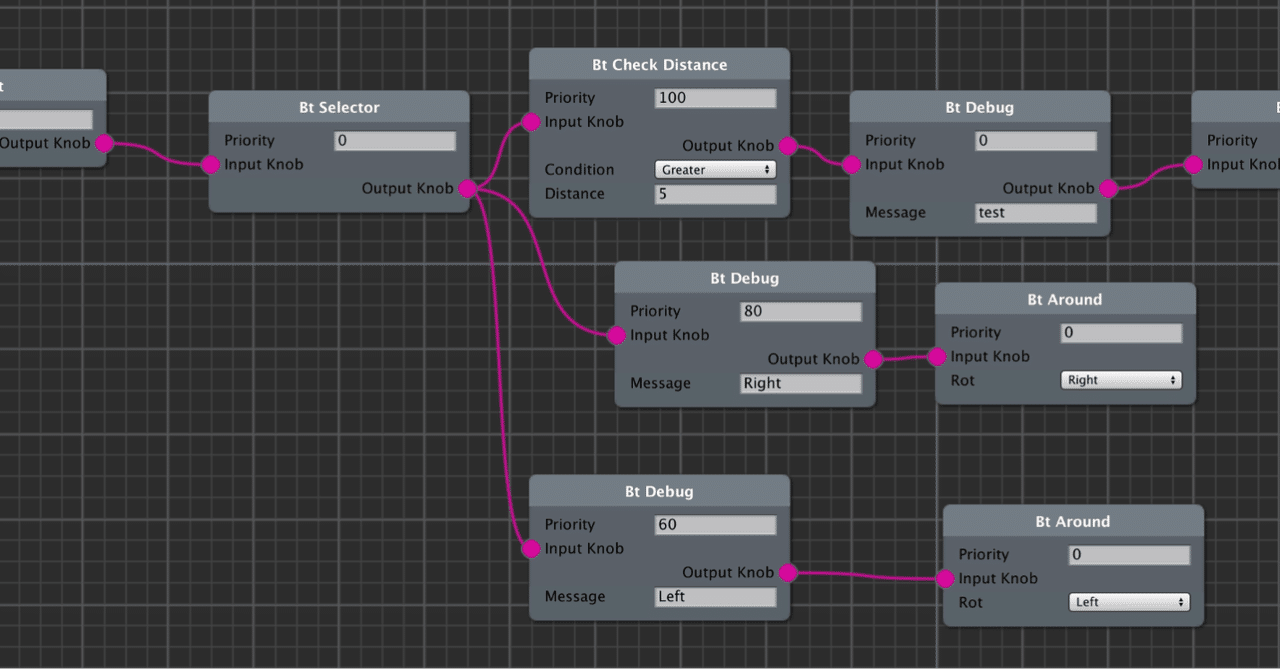
Task: Click the Output Knob of the 'Left' Bt Debug node
Action: [787, 572]
